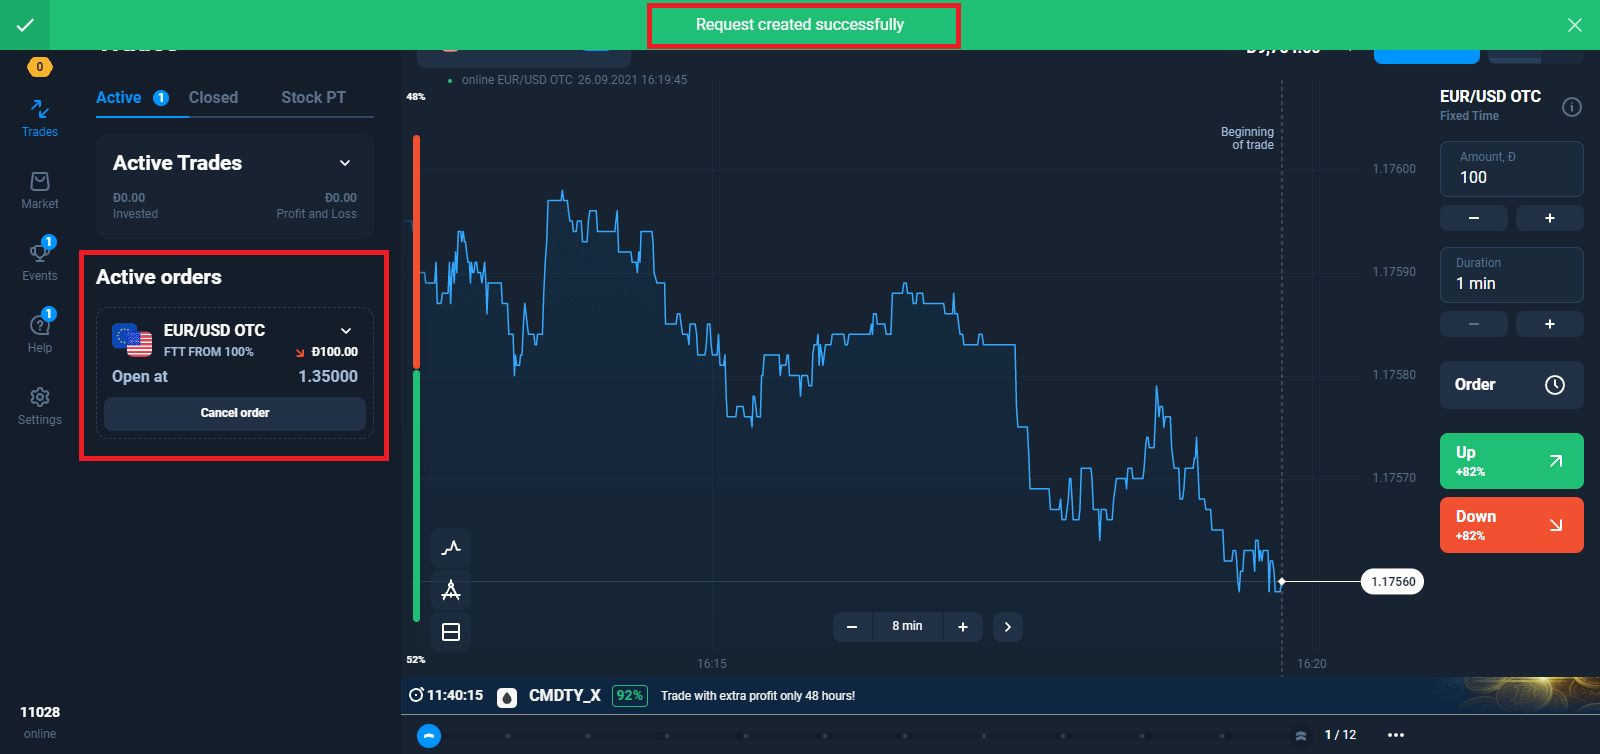Screen dimensions: 1600x754
Task: Increase the trade amount with plus
Action: [x=1549, y=218]
